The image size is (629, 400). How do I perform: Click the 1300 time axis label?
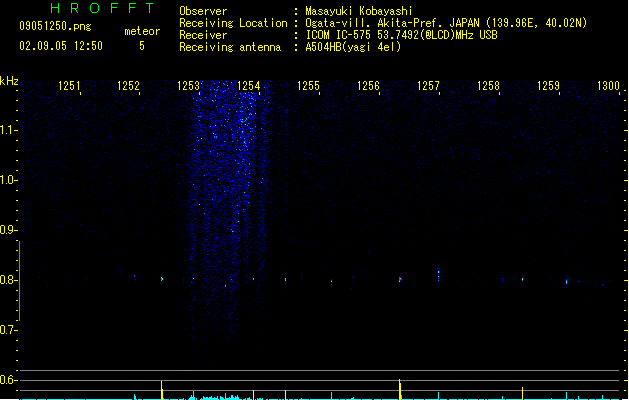(x=609, y=85)
